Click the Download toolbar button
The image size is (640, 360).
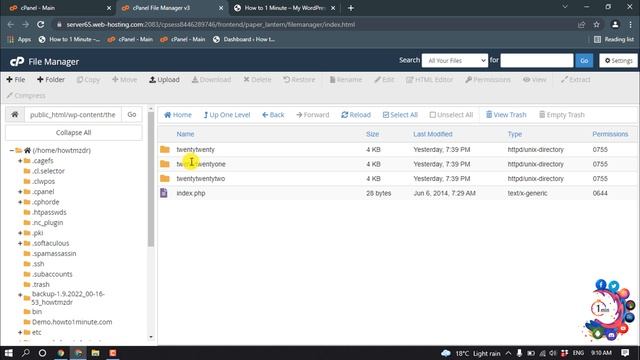coord(211,80)
